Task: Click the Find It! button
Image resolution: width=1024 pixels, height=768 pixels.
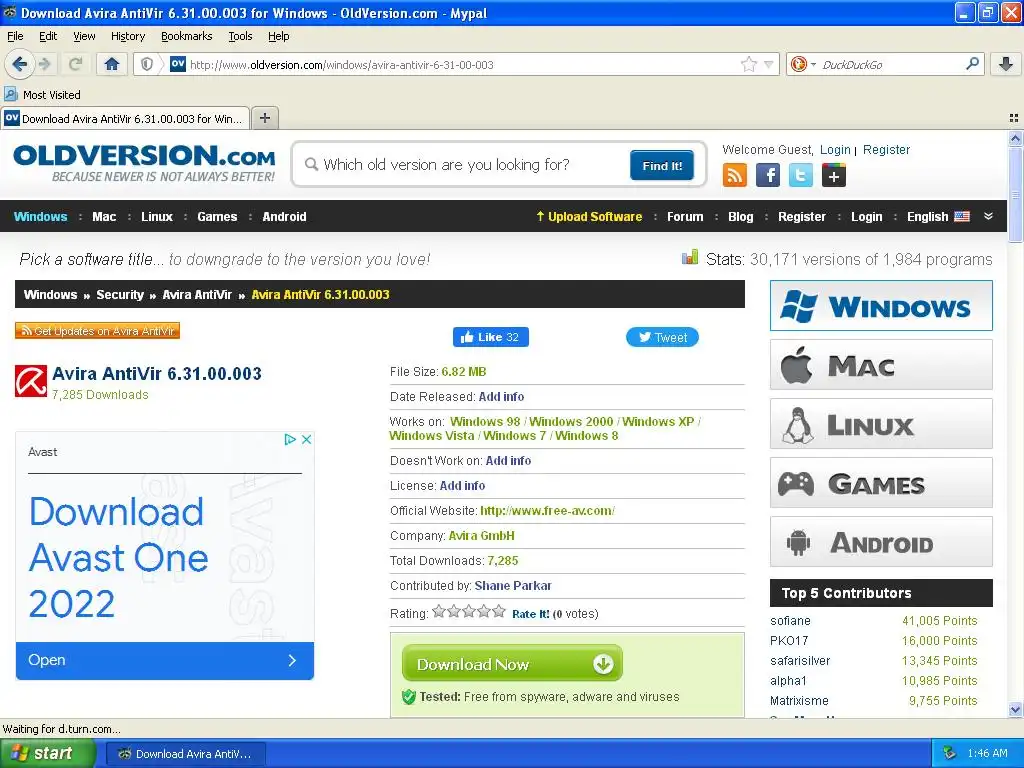Action: click(x=662, y=165)
